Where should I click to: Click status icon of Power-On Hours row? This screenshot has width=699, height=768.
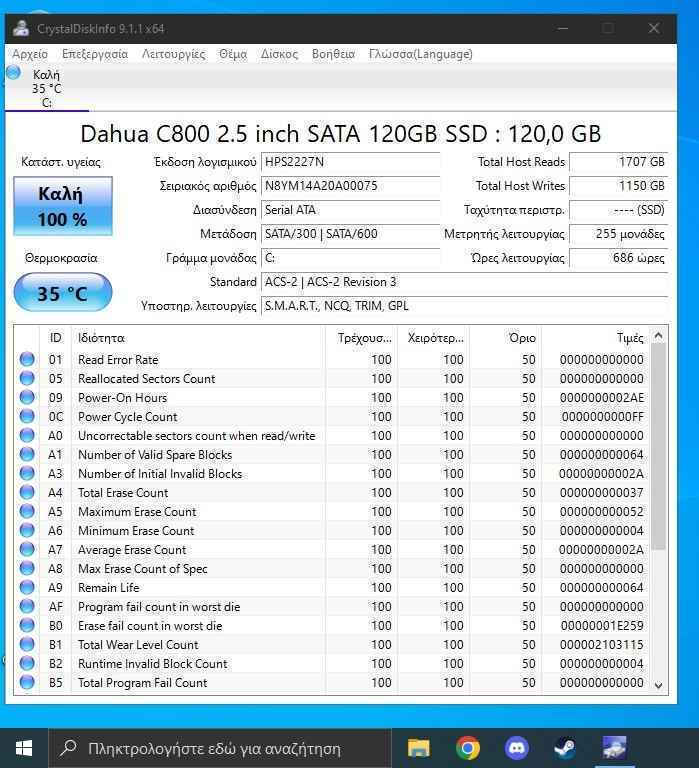[27, 397]
